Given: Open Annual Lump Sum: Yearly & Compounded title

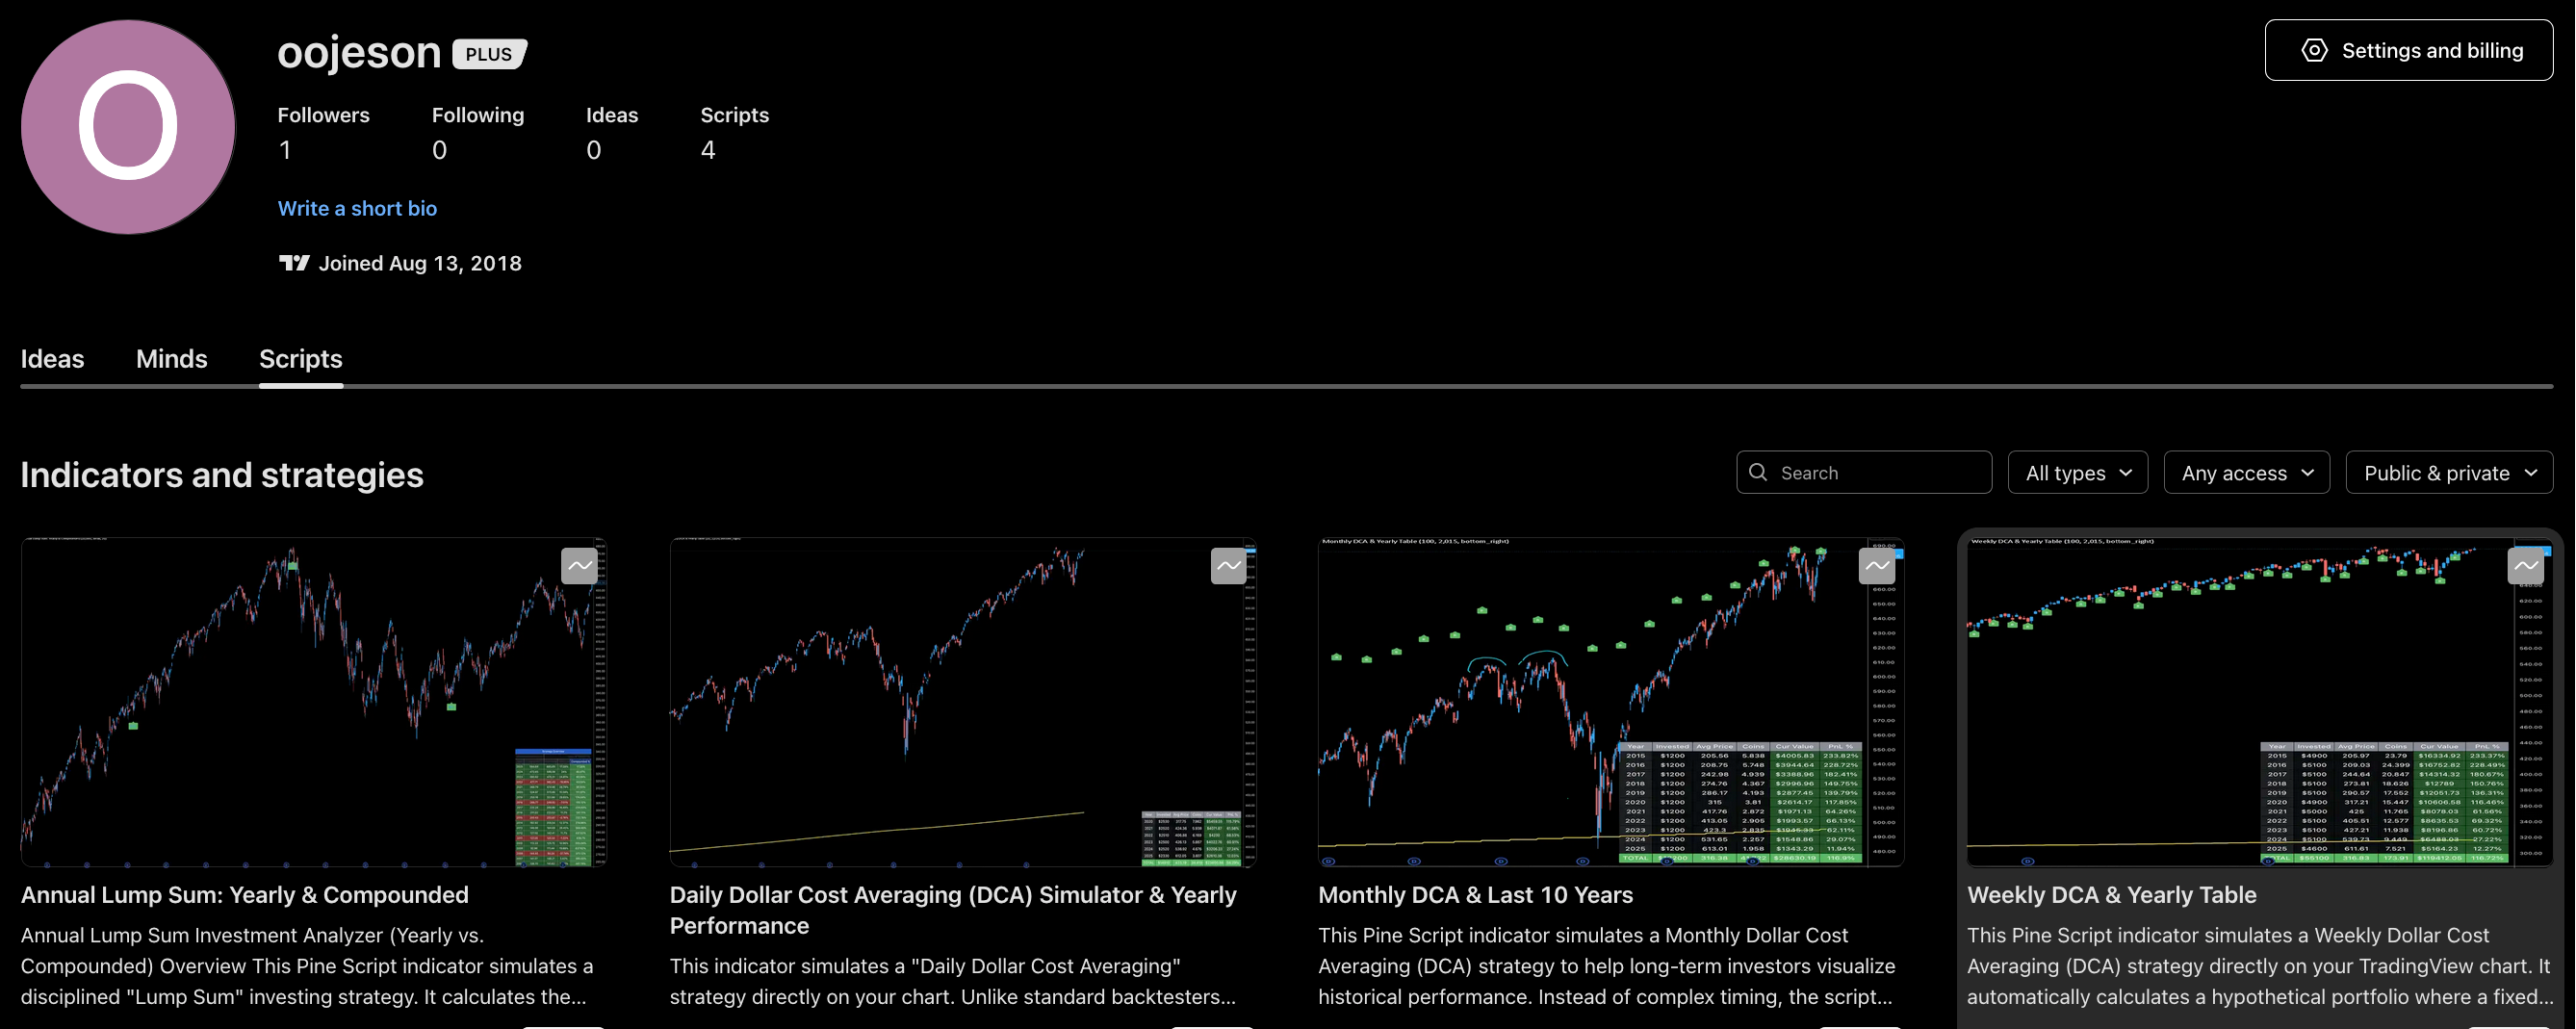Looking at the screenshot, I should 244,895.
